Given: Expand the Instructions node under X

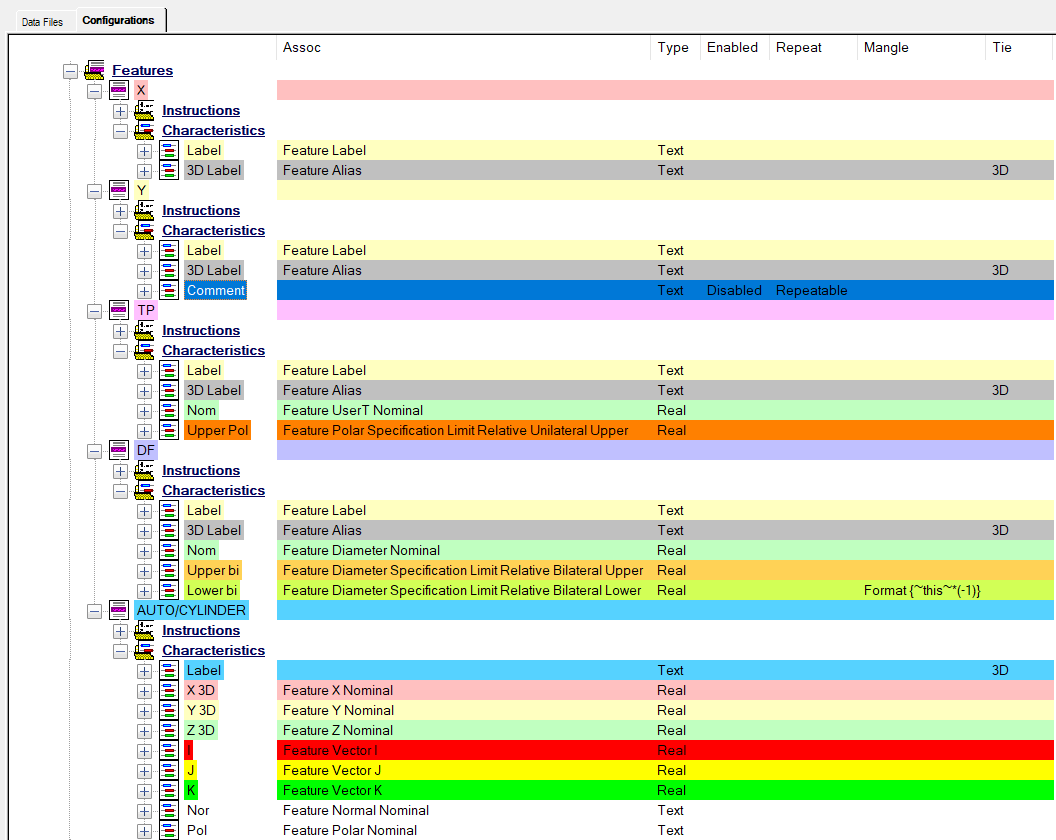Looking at the screenshot, I should (120, 110).
